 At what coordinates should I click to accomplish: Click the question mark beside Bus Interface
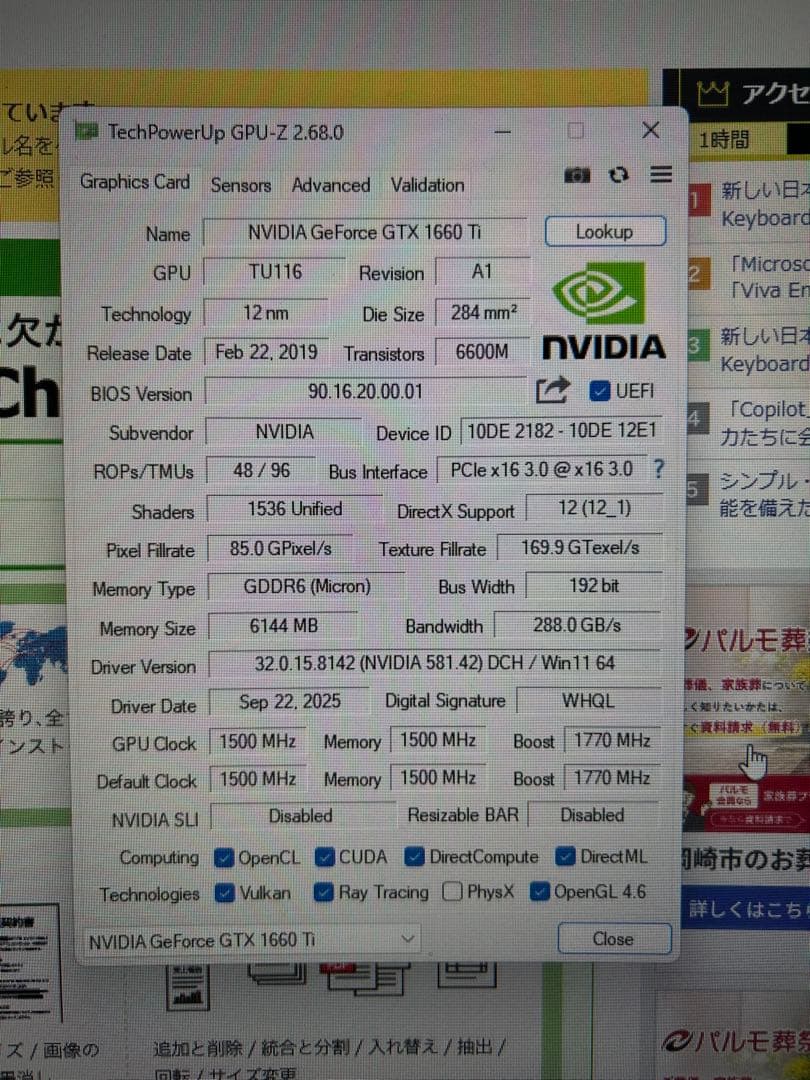tap(658, 471)
